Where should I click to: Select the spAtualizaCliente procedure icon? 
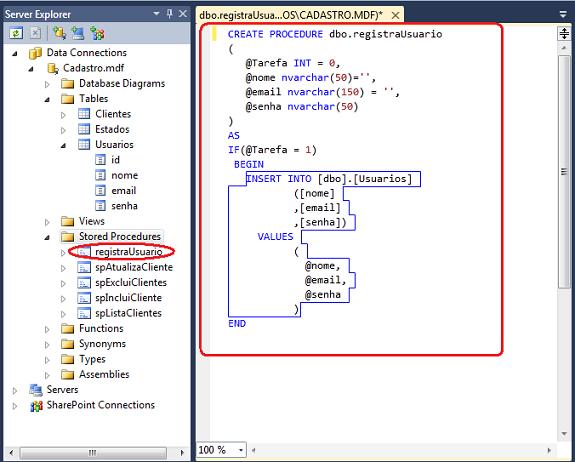(x=84, y=267)
